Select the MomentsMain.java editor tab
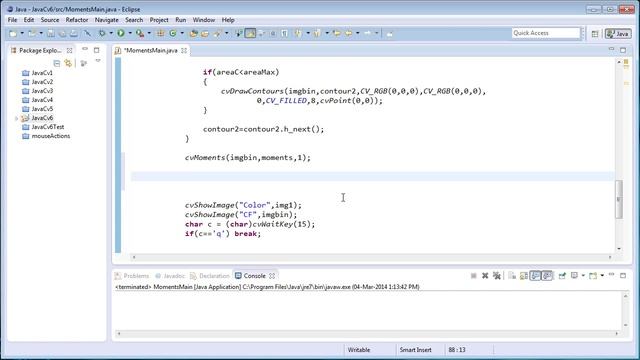 tap(150, 51)
